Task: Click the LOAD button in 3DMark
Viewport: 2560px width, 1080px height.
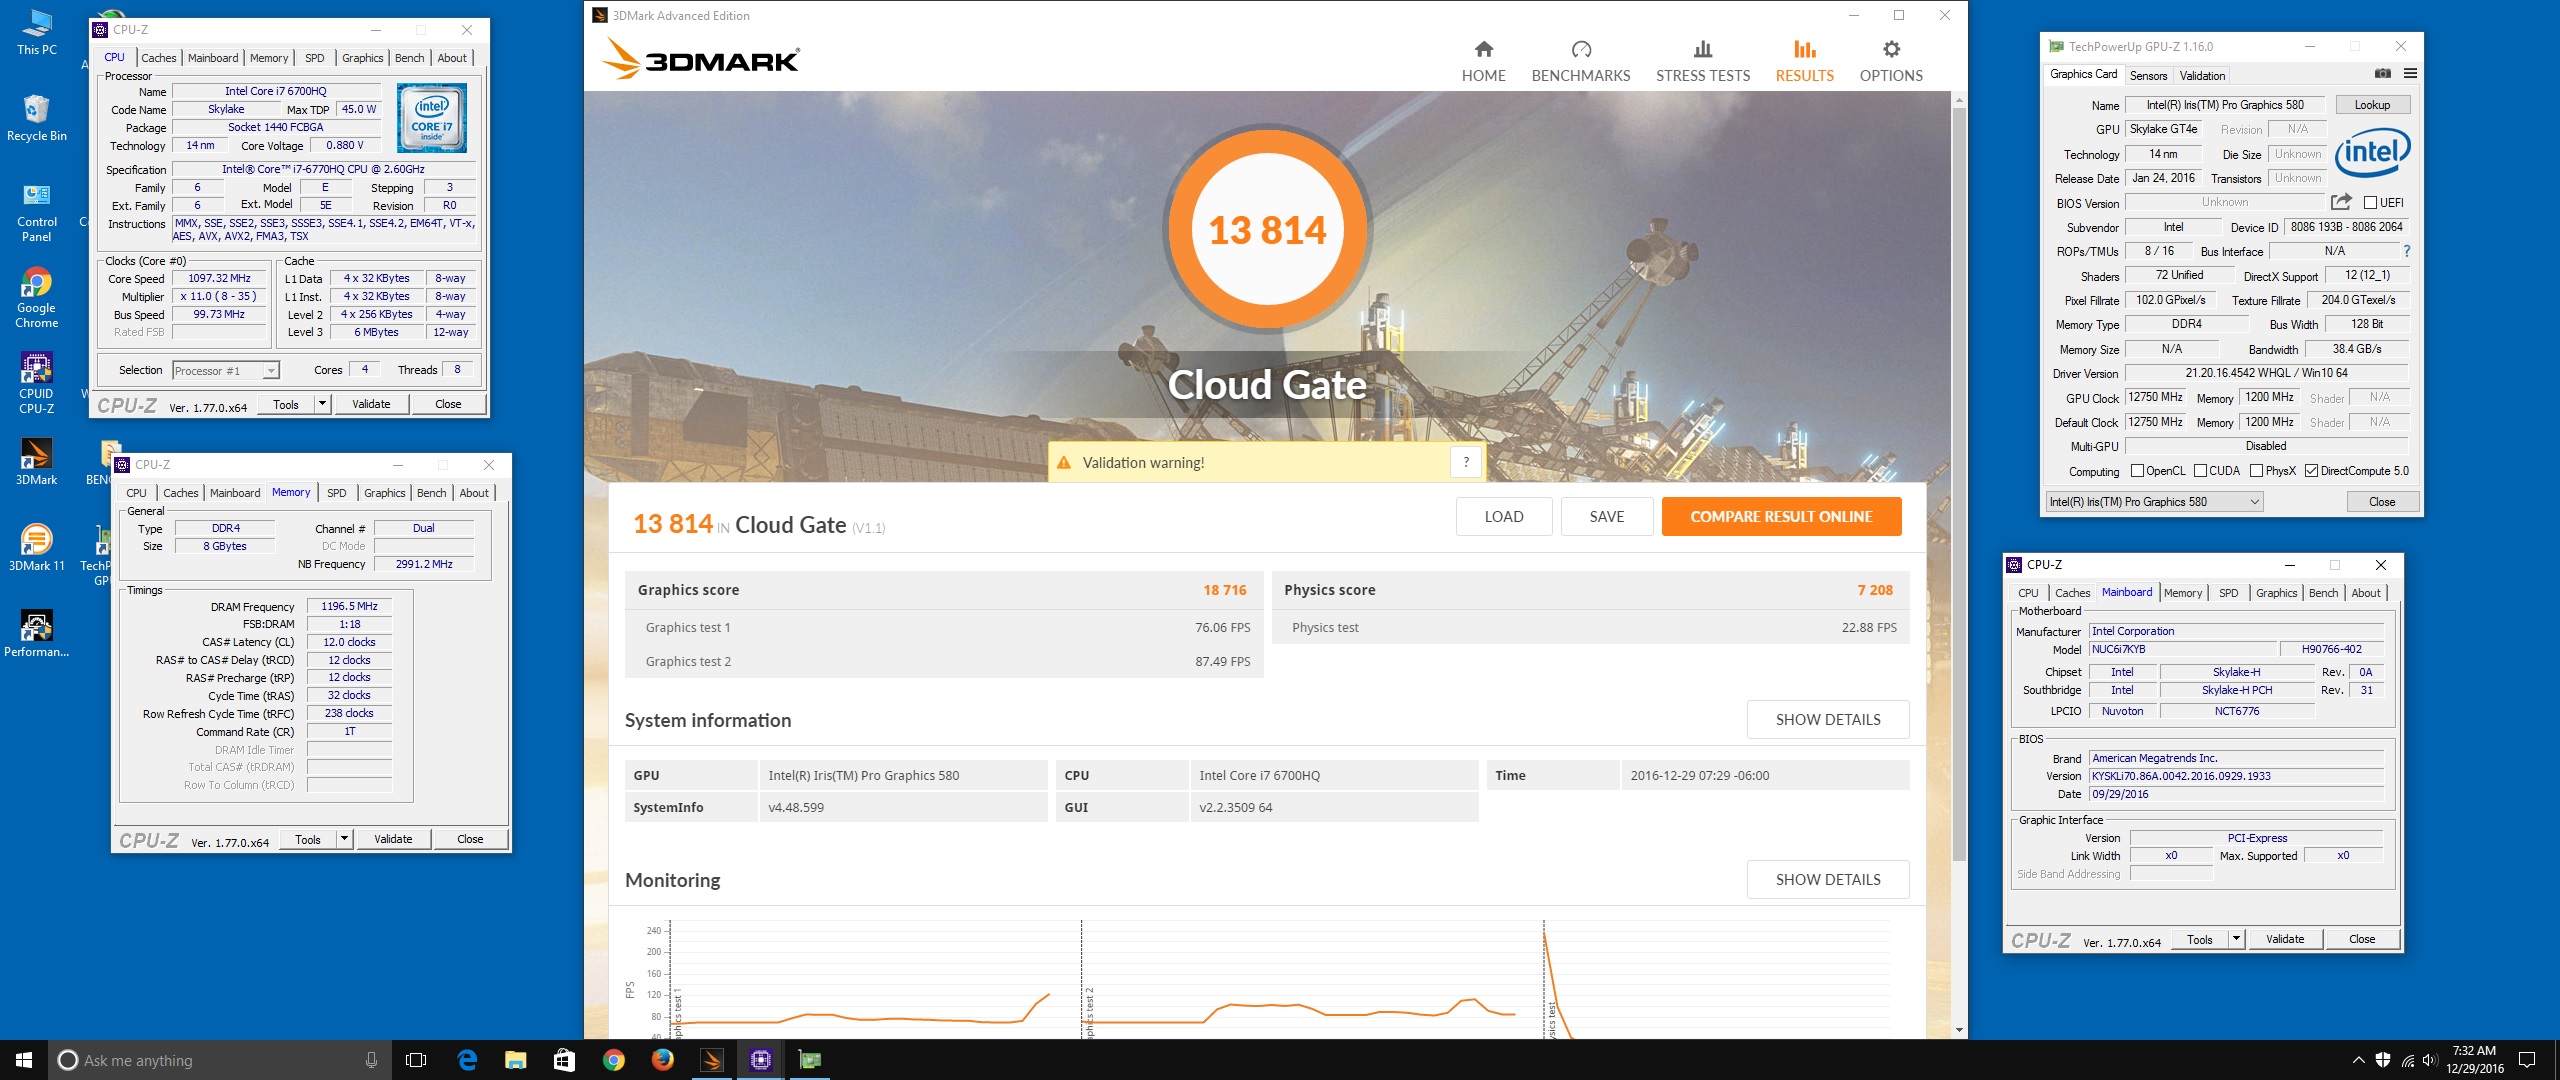Action: tap(1503, 517)
